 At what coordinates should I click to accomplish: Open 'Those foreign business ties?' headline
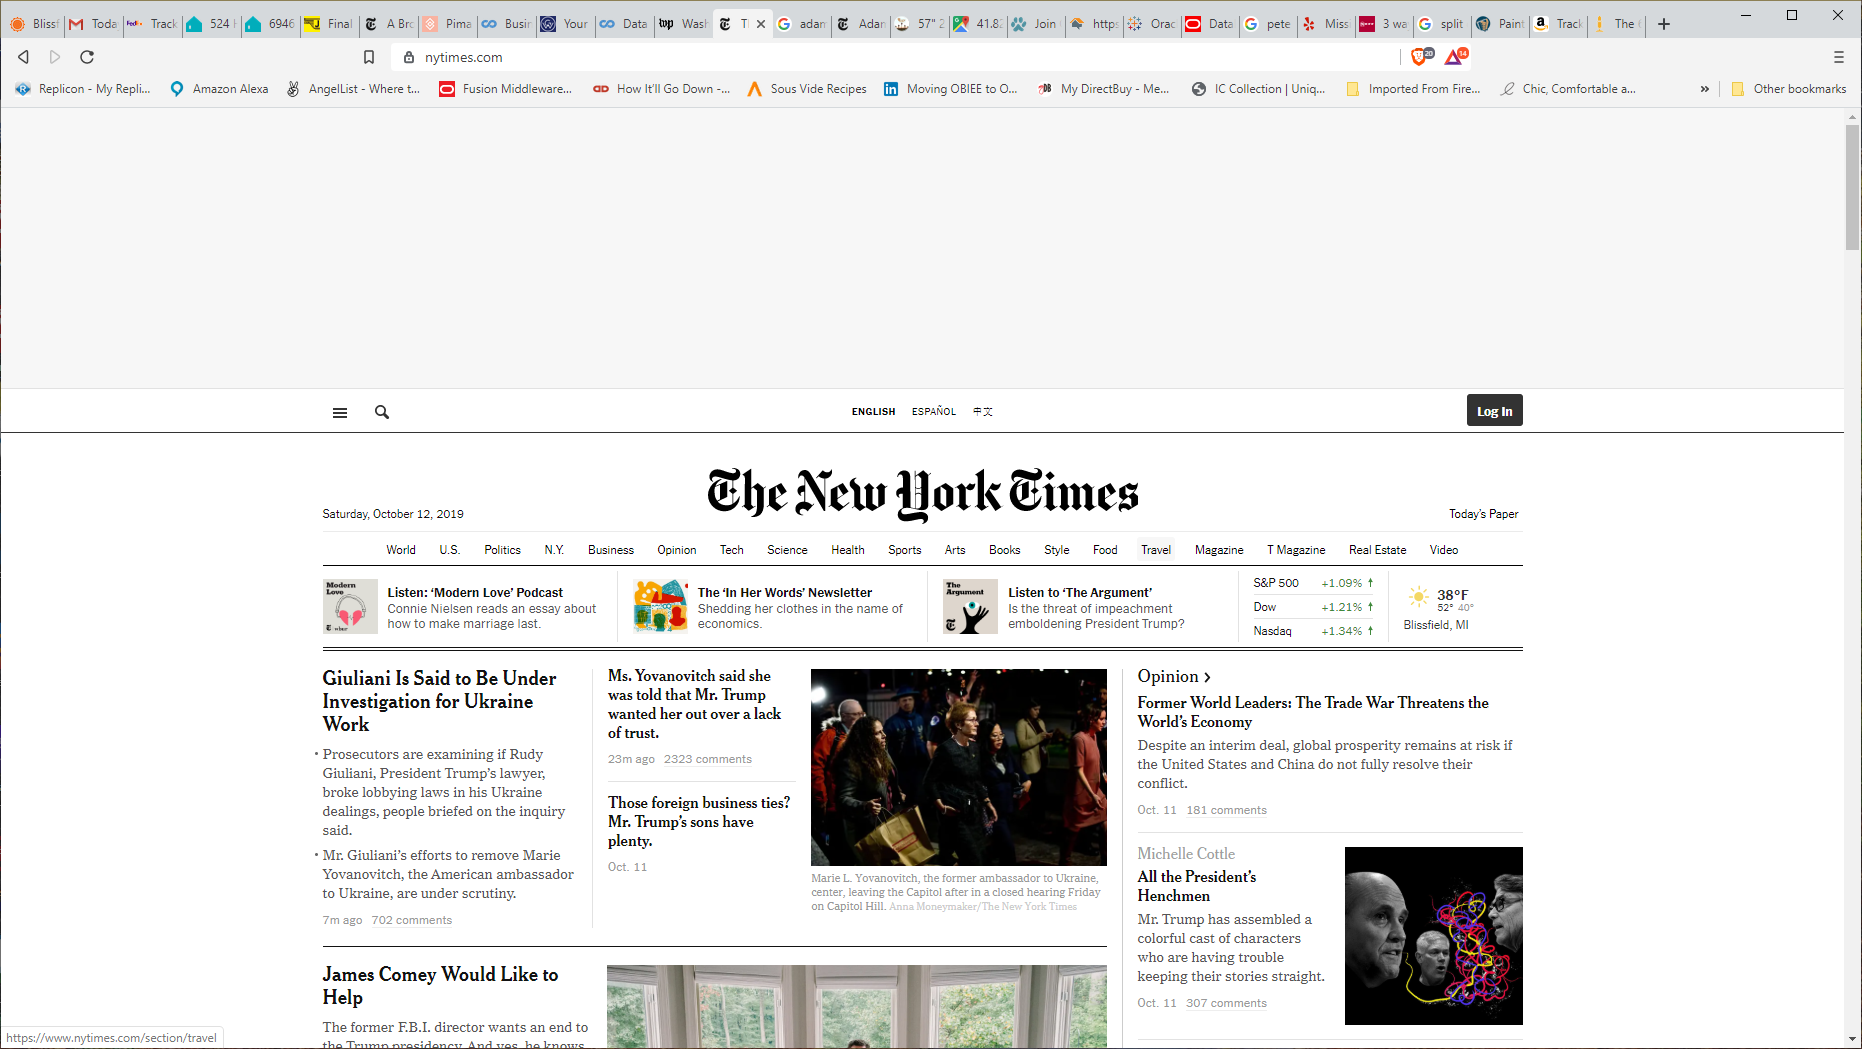click(x=699, y=822)
